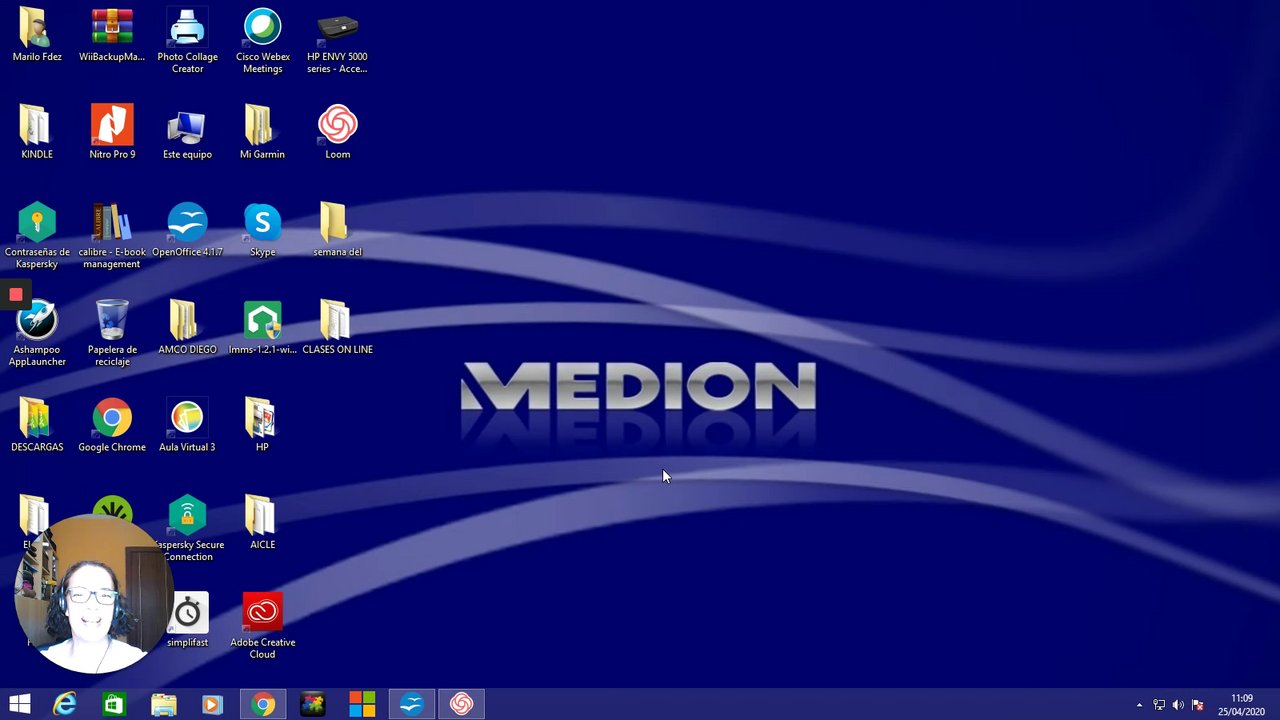1280x720 pixels.
Task: Launch Google Chrome desktop shortcut
Action: pyautogui.click(x=112, y=425)
